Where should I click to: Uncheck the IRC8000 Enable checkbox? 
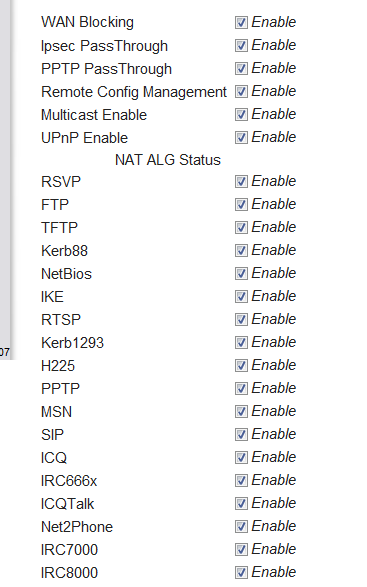[x=241, y=572]
